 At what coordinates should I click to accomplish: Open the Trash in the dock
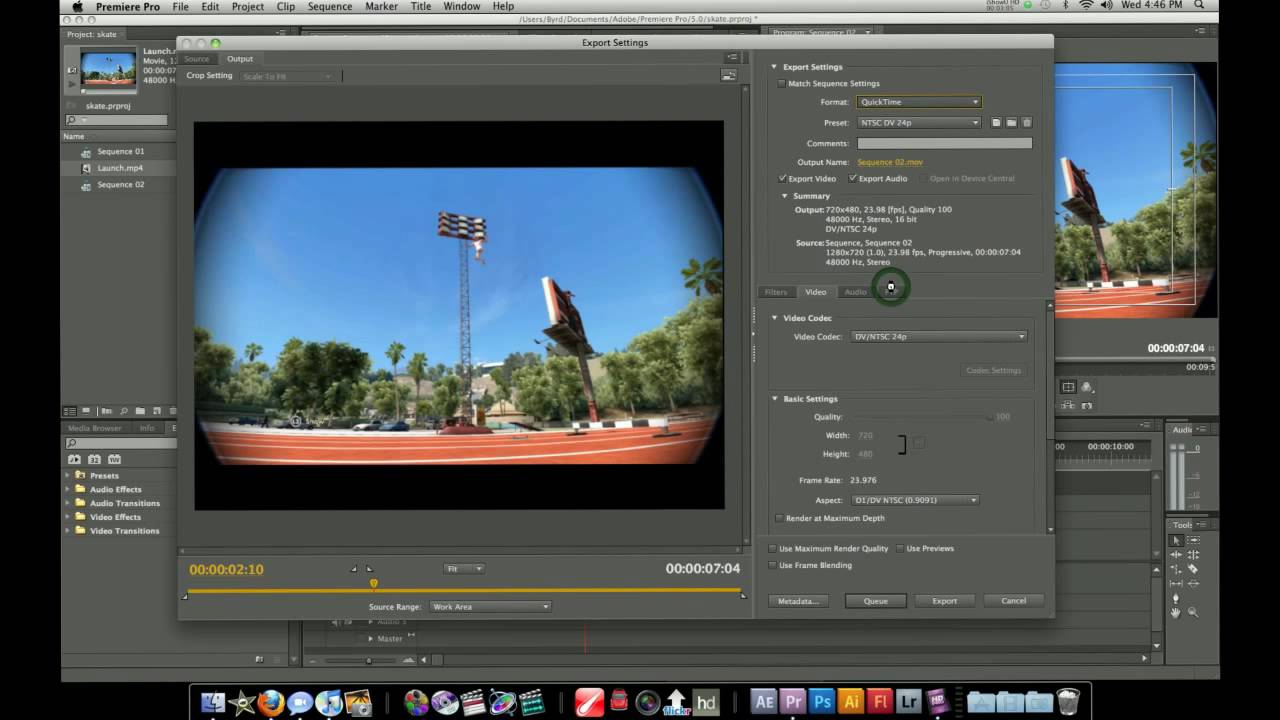click(x=1068, y=702)
